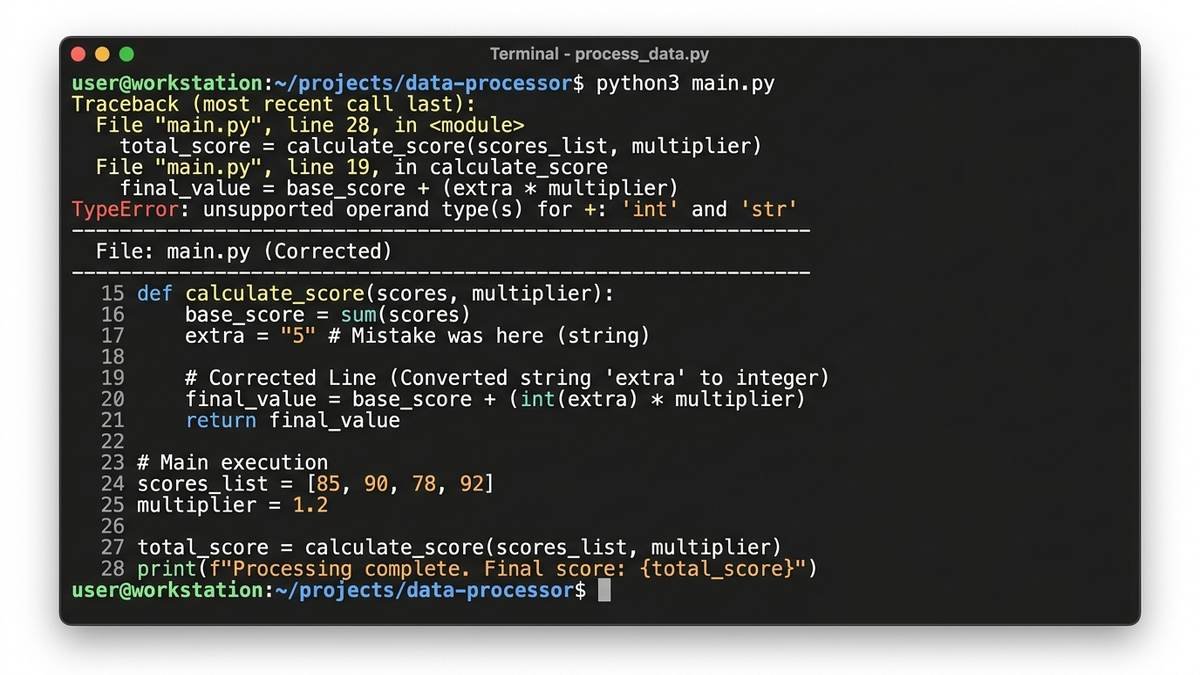Click the top prompt path '~/projects/data-processor'
This screenshot has width=1200, height=675.
pyautogui.click(x=423, y=83)
